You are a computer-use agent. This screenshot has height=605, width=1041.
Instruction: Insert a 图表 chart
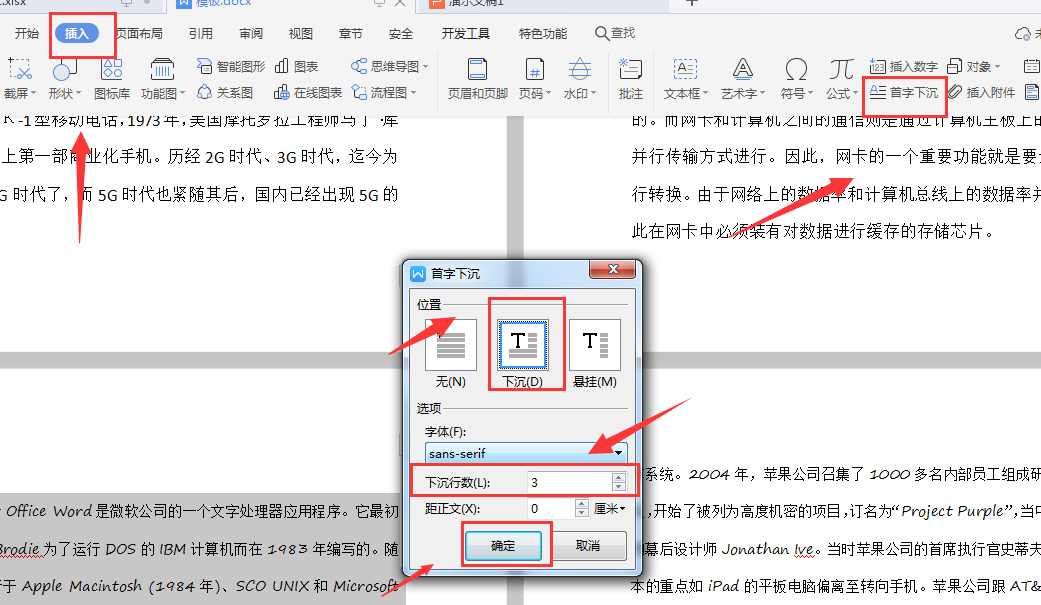pyautogui.click(x=297, y=66)
